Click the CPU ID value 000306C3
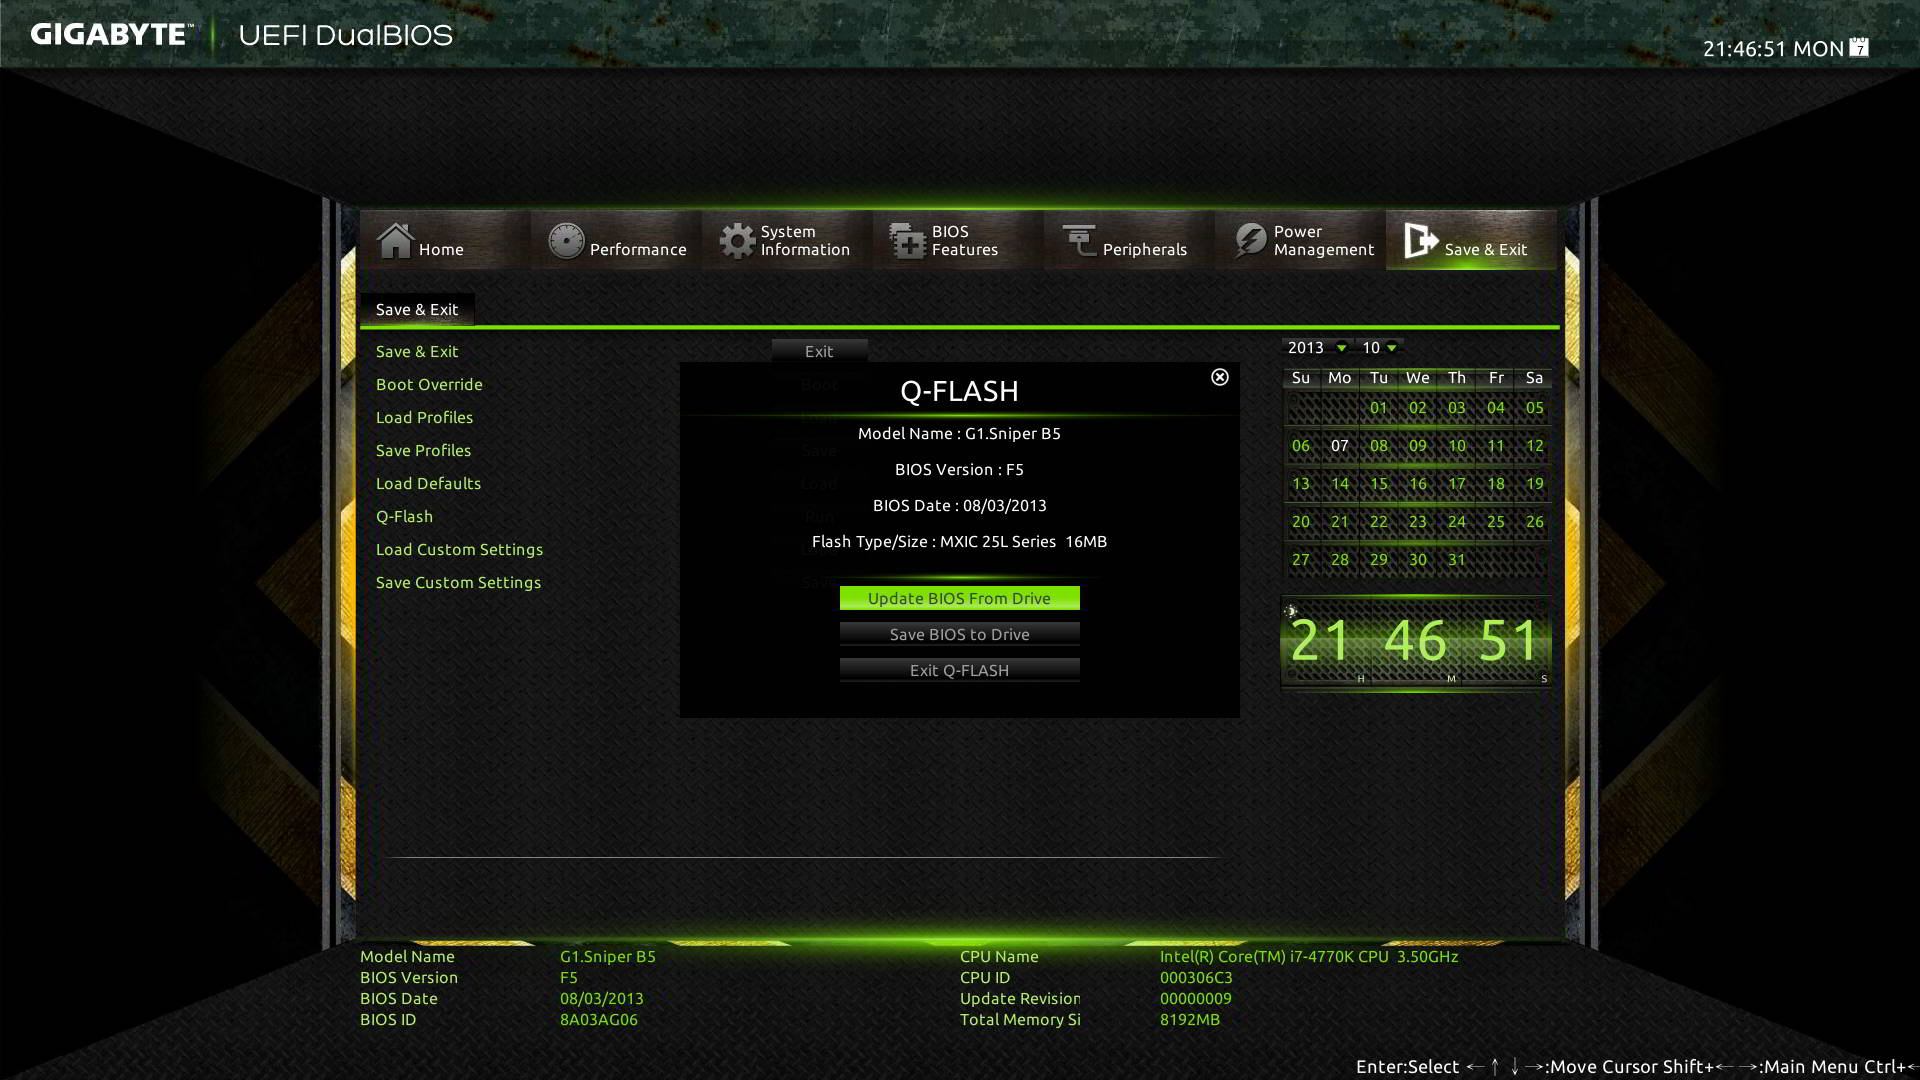Viewport: 1920px width, 1080px height. click(1196, 977)
